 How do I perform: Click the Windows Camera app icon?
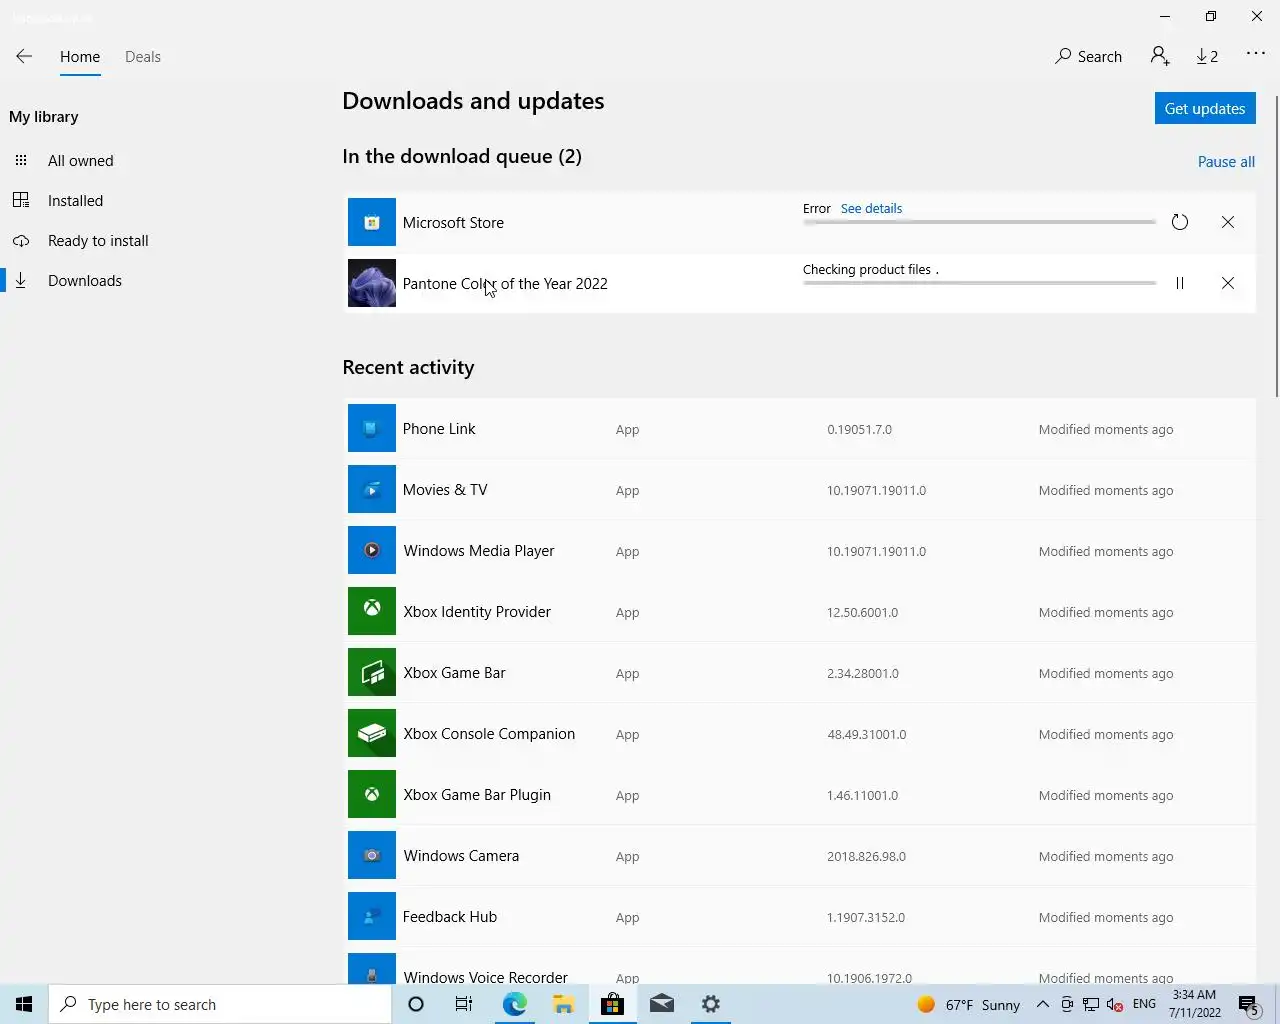[x=372, y=856]
